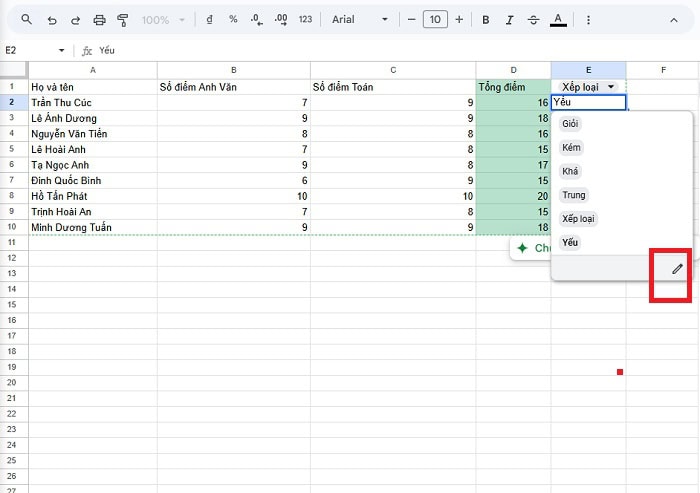Click the increase decimal places icon

(x=281, y=19)
